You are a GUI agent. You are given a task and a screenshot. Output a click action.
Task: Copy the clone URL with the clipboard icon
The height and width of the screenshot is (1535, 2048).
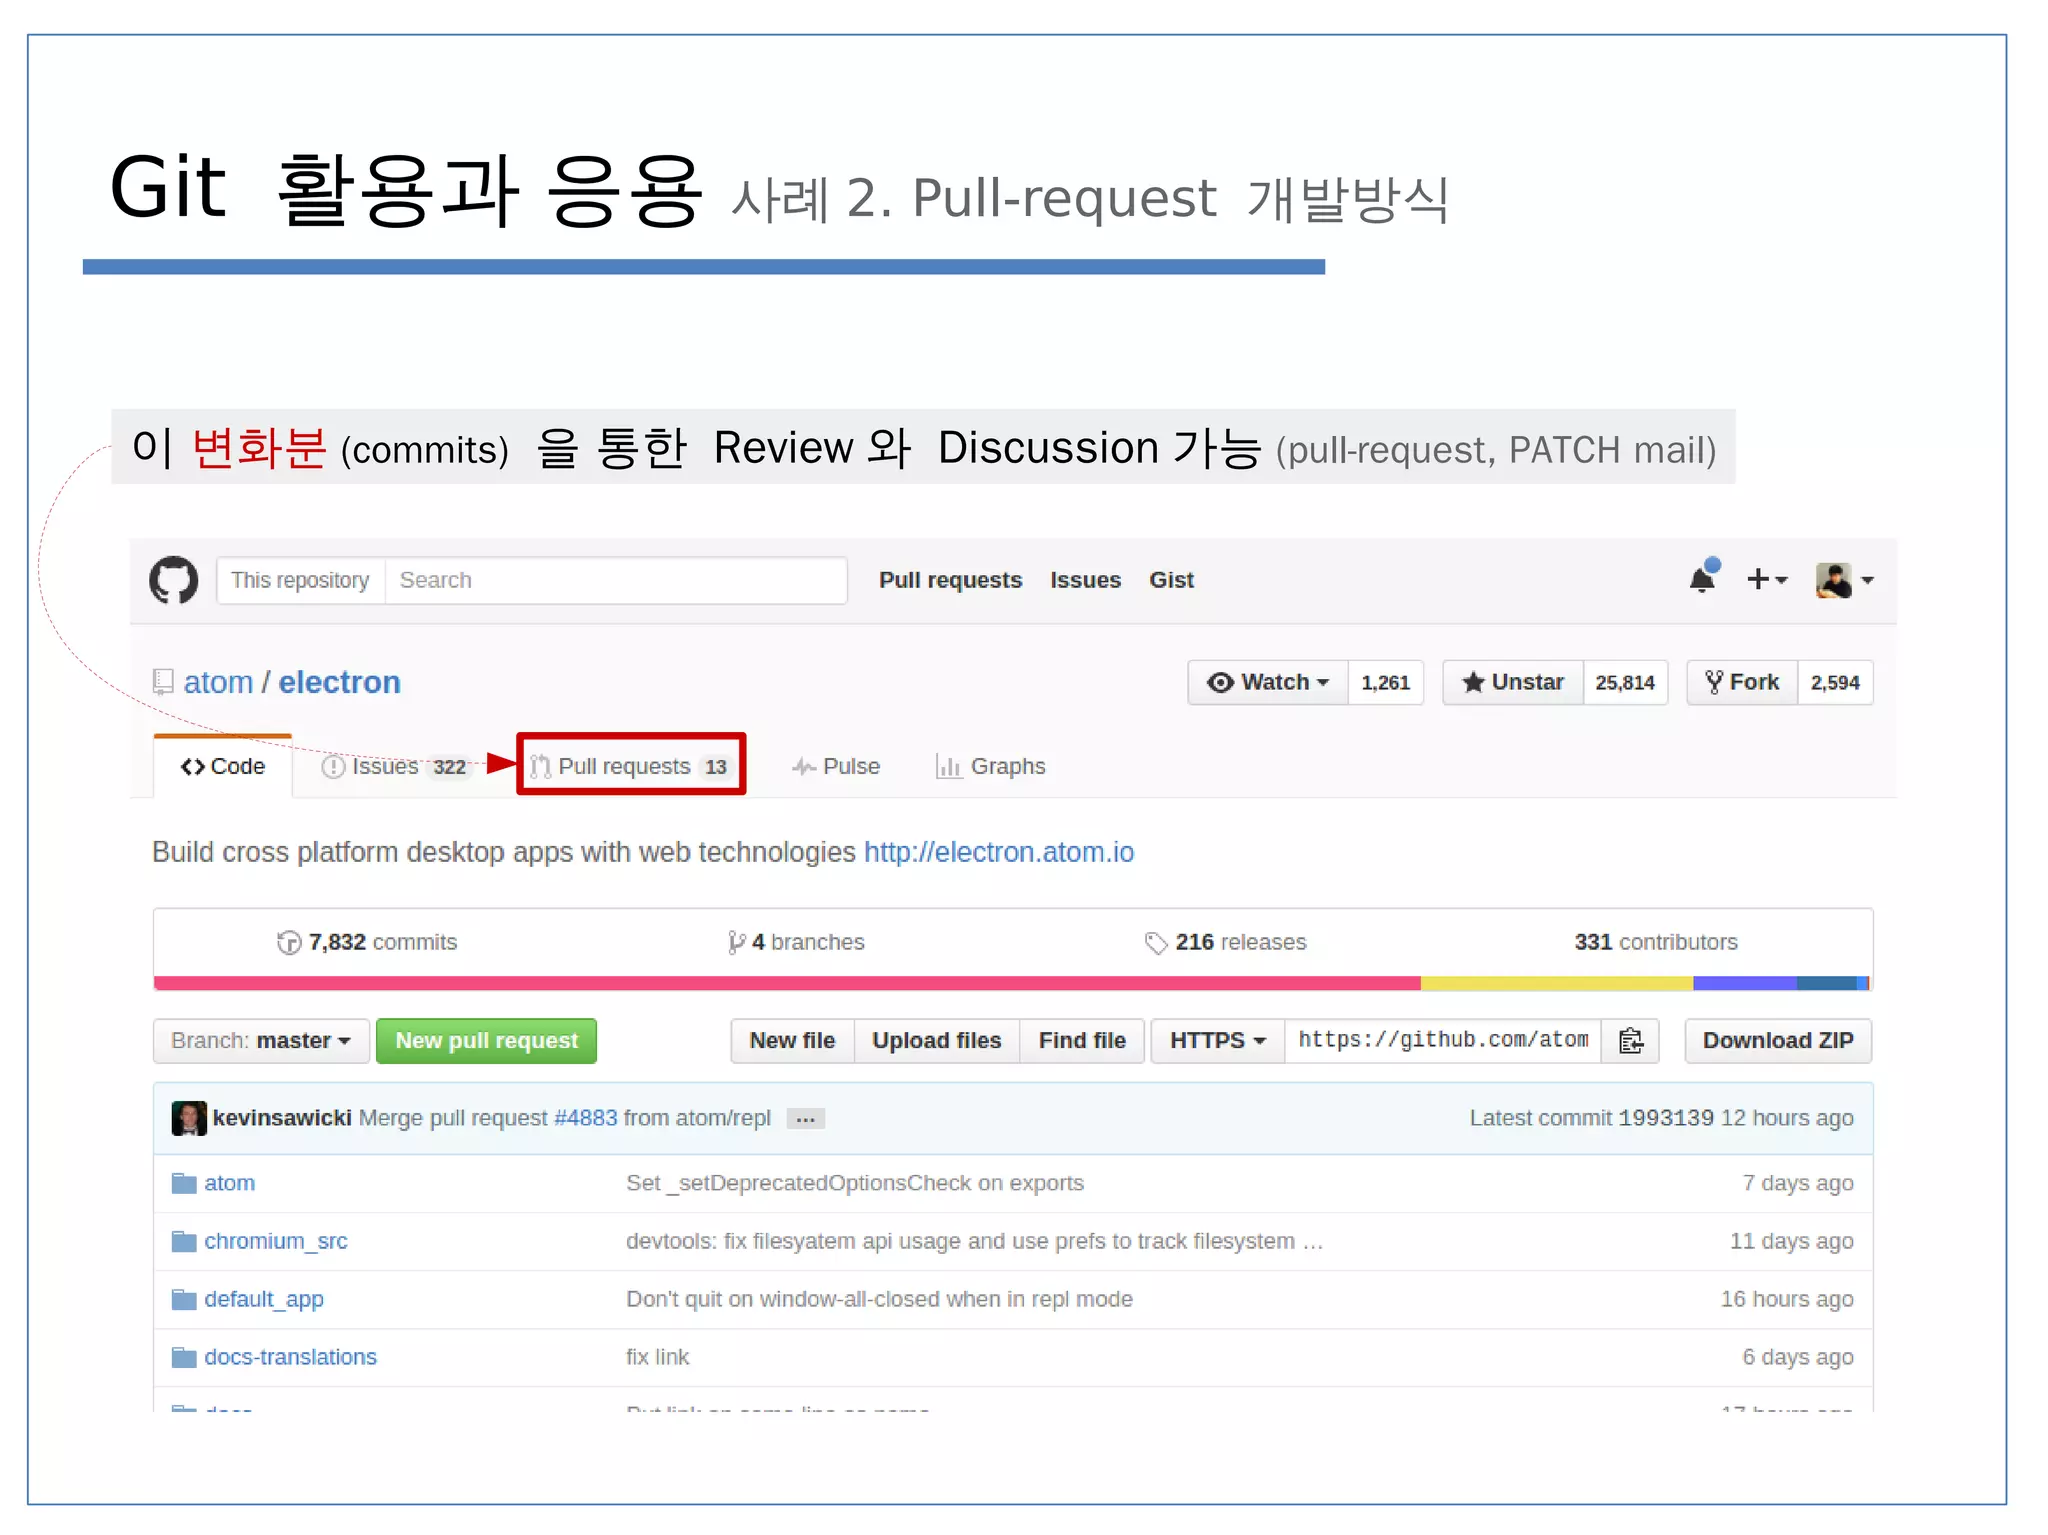click(1631, 1041)
